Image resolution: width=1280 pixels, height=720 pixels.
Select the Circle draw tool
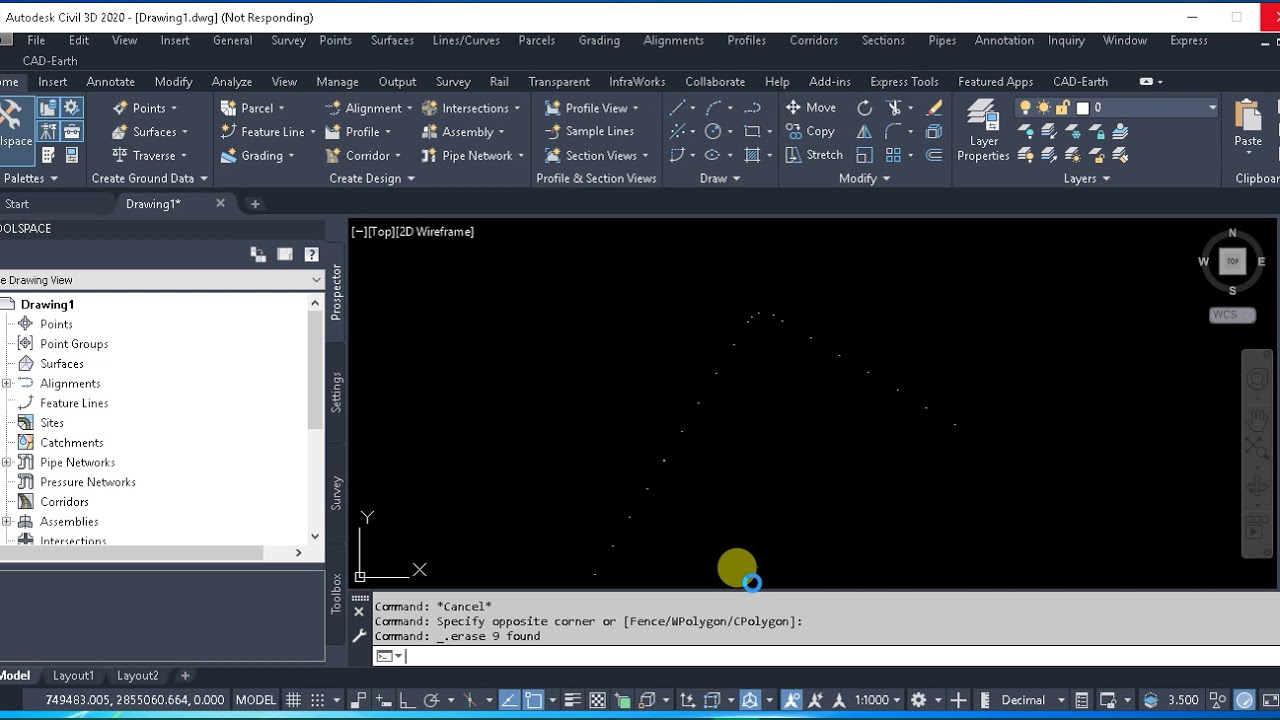(x=713, y=131)
